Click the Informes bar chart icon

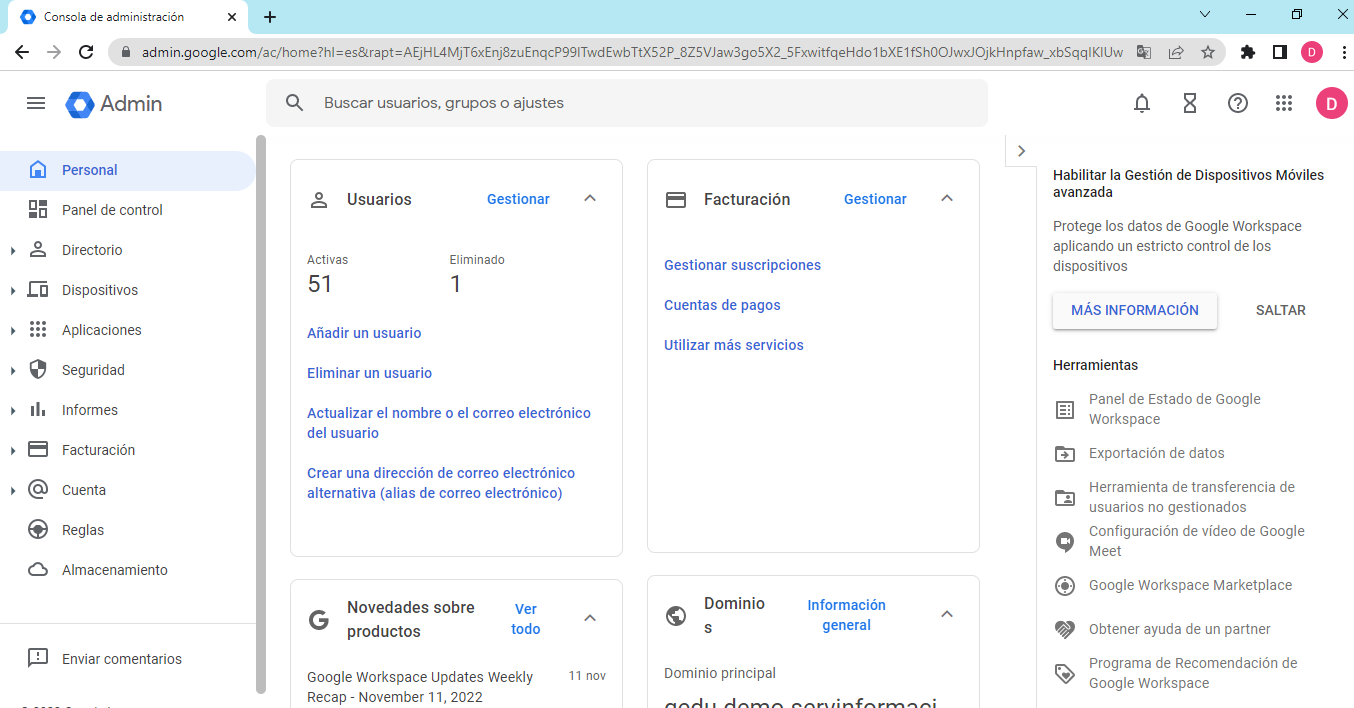pyautogui.click(x=38, y=410)
